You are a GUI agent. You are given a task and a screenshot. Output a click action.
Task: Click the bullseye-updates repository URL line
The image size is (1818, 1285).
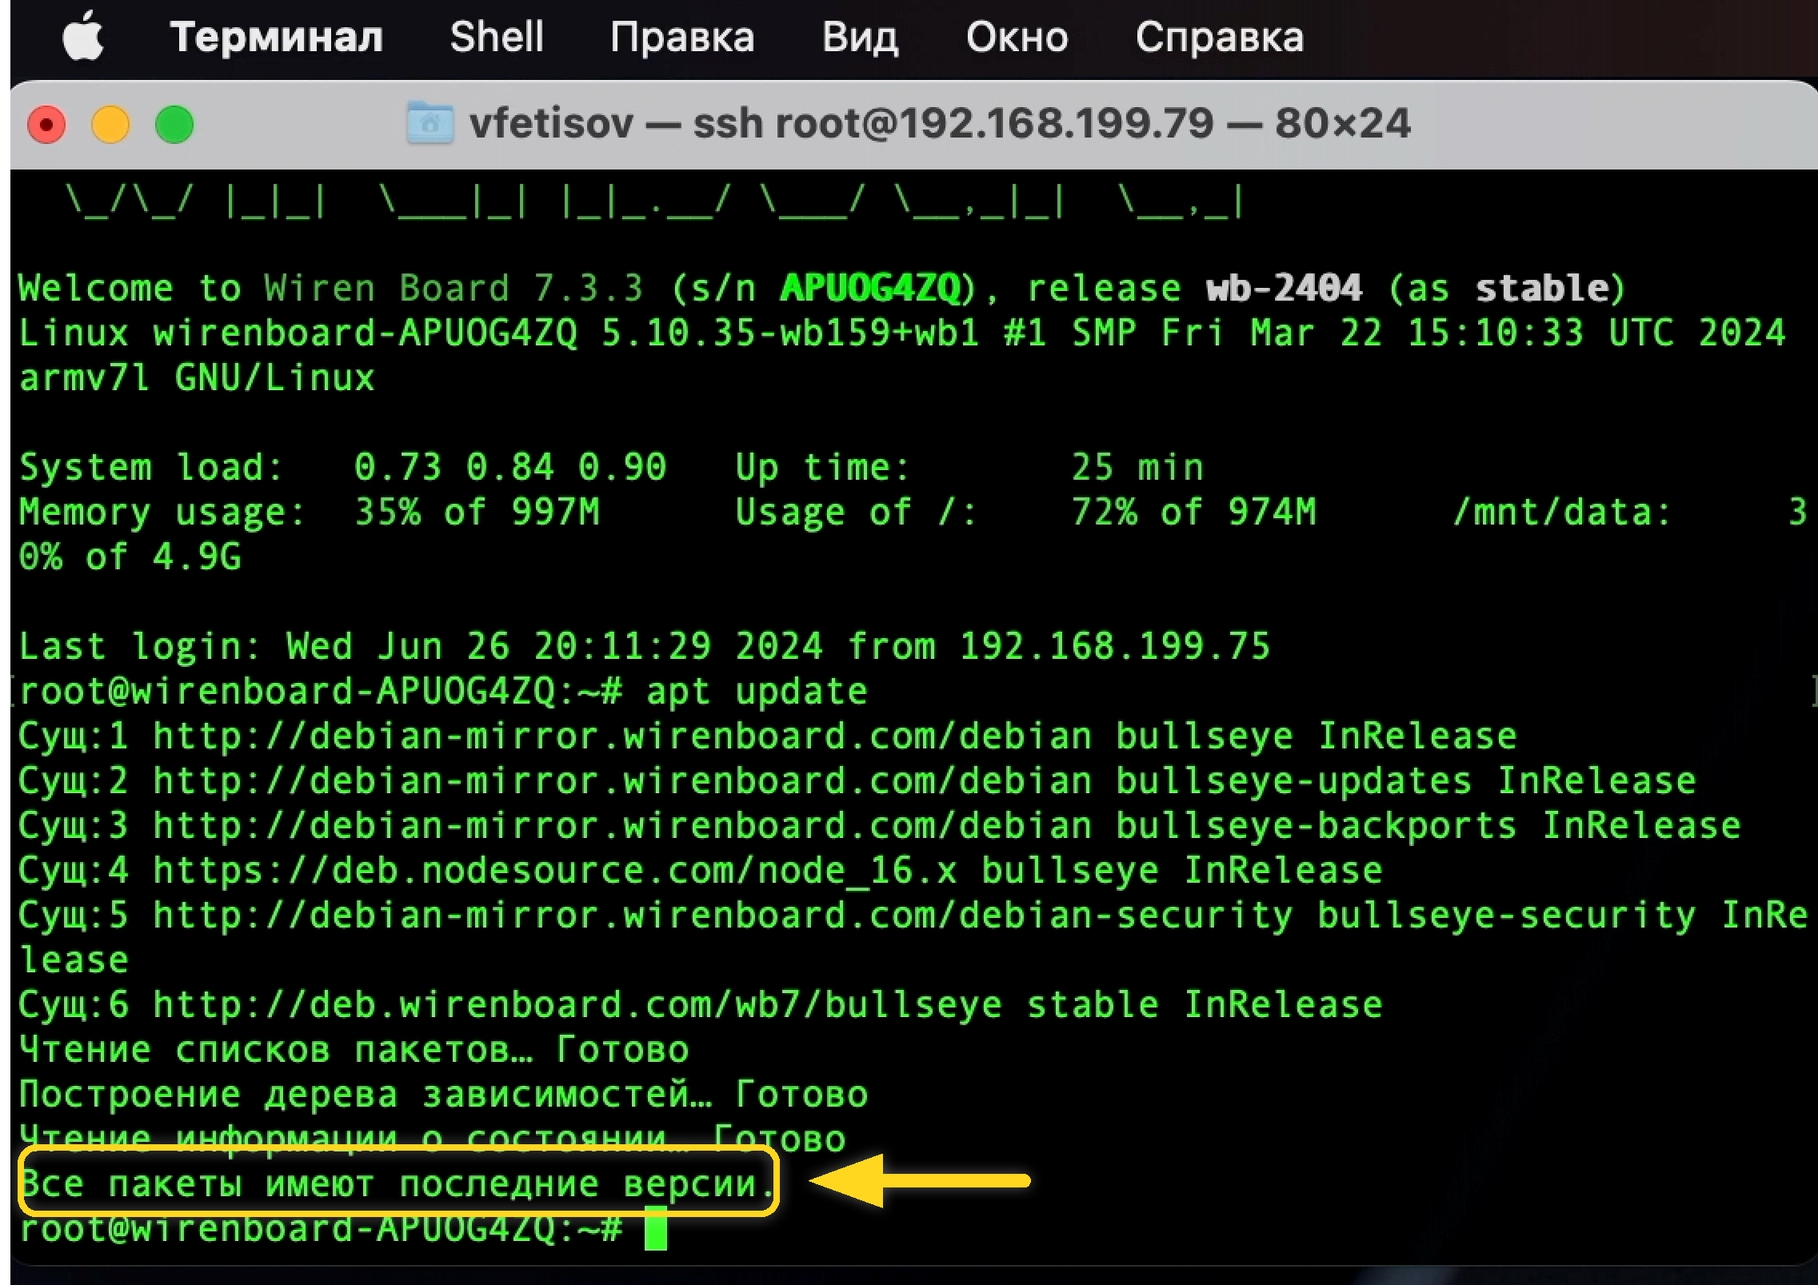(x=620, y=780)
